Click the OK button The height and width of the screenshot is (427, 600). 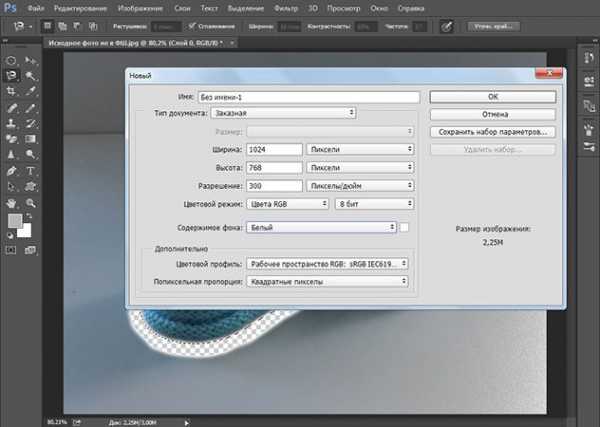pos(491,97)
